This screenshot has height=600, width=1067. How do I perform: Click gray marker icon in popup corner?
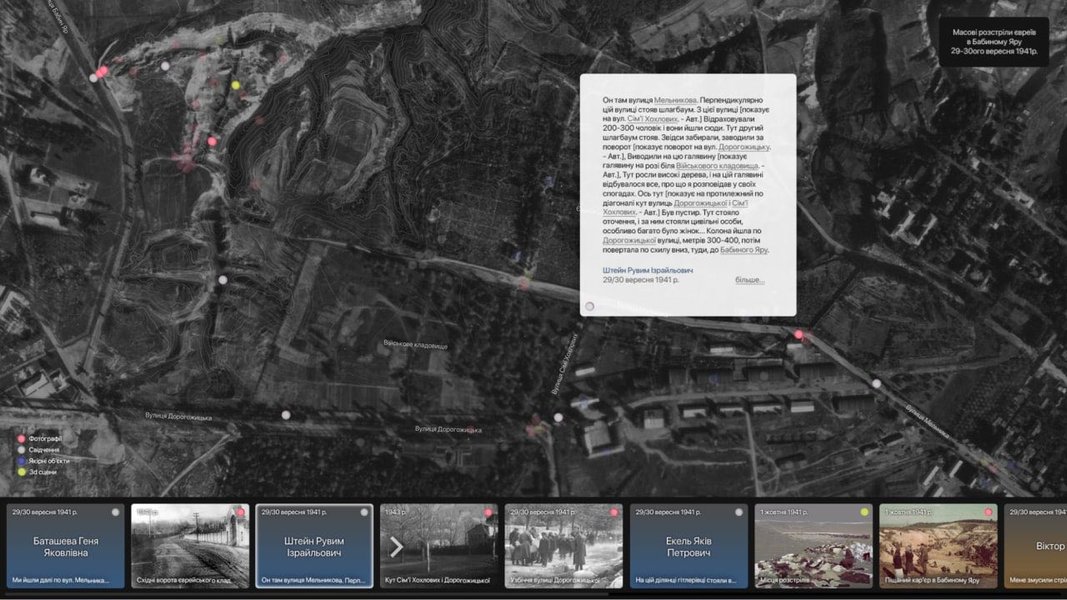coord(590,306)
